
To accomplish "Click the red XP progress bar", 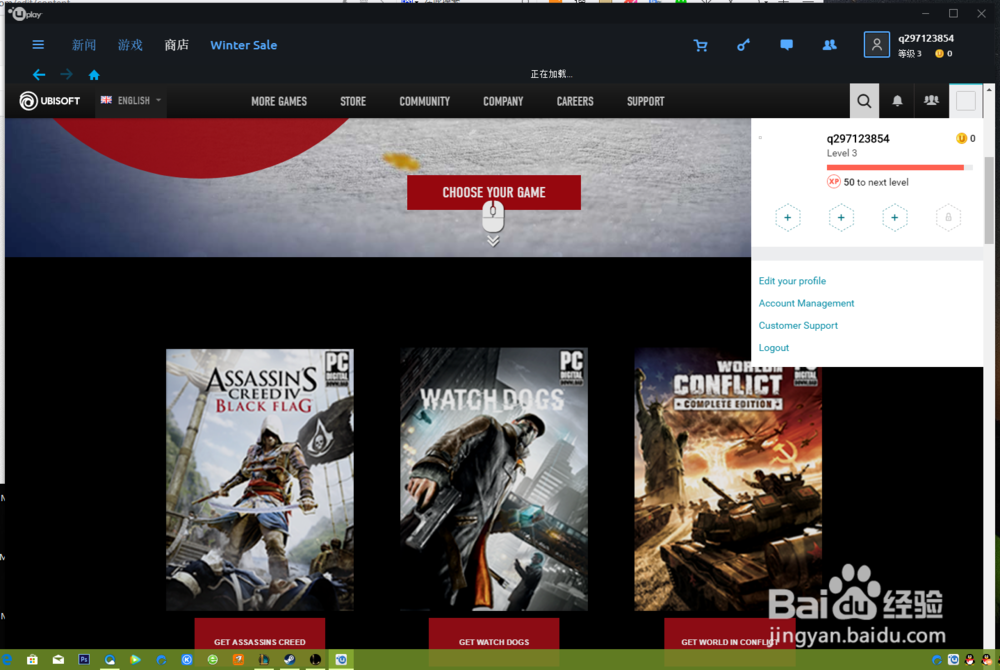I will [899, 168].
